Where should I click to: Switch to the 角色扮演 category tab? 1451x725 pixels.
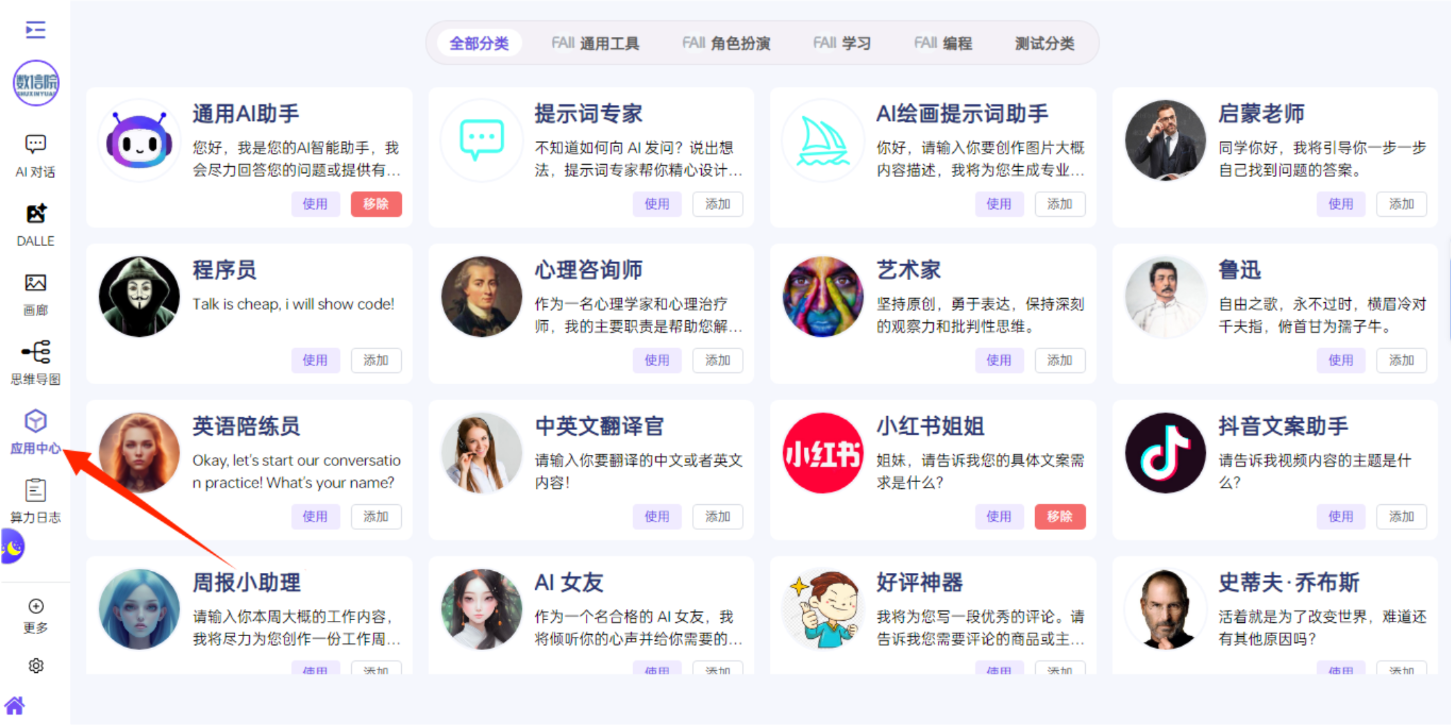(726, 43)
